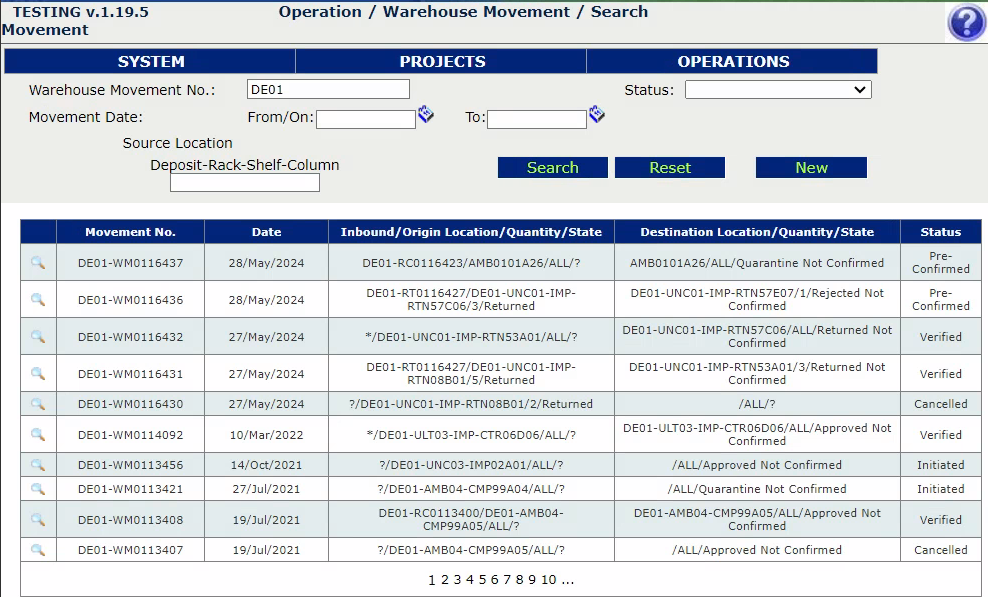View details of movement DE01-WM0116436
Screen dimensions: 988x597
[38, 299]
